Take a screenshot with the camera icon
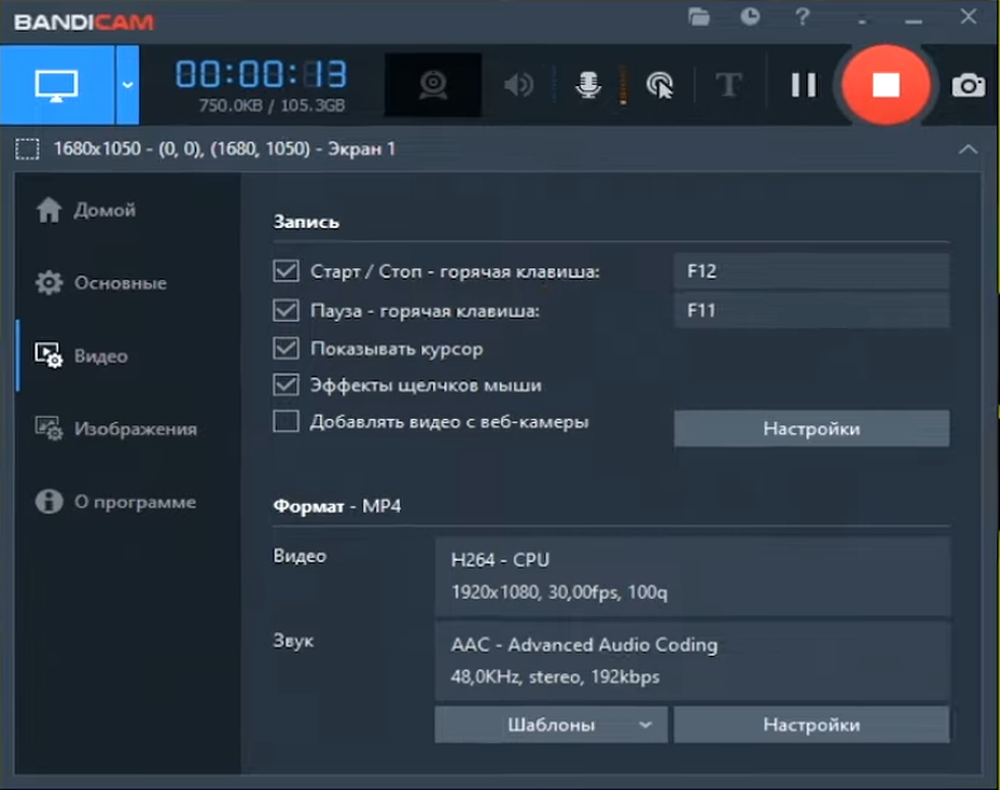 click(x=968, y=85)
